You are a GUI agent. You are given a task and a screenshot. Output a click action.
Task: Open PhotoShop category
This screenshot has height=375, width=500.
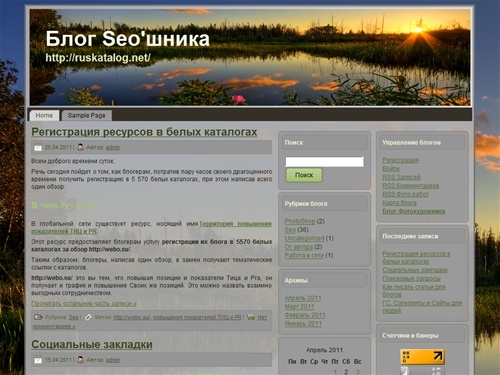point(300,221)
